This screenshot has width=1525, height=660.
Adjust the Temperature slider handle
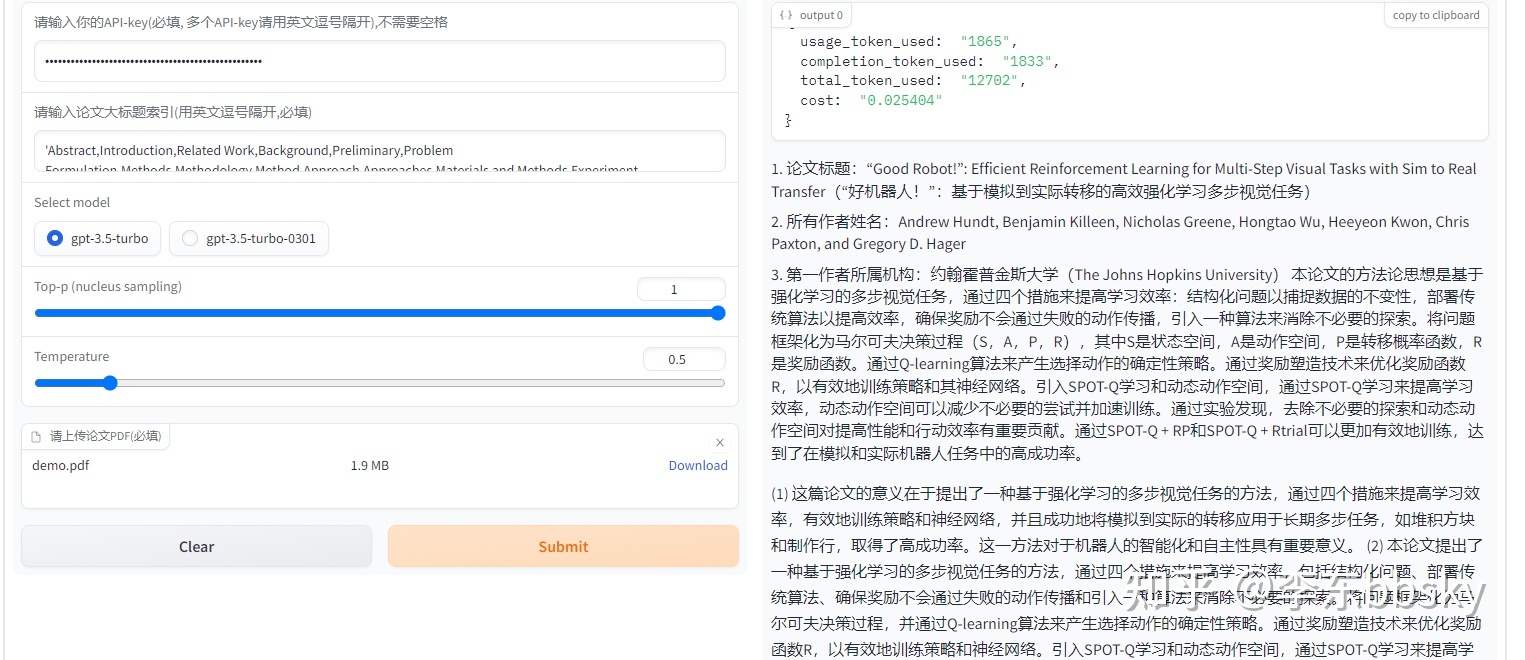[x=110, y=383]
